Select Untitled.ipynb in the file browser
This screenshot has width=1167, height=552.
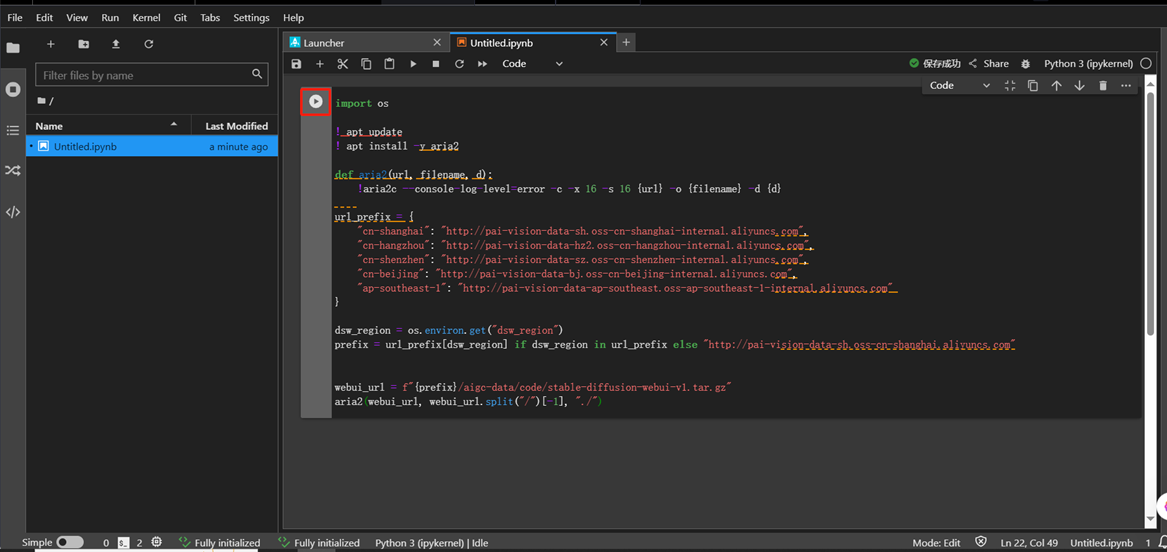point(86,147)
